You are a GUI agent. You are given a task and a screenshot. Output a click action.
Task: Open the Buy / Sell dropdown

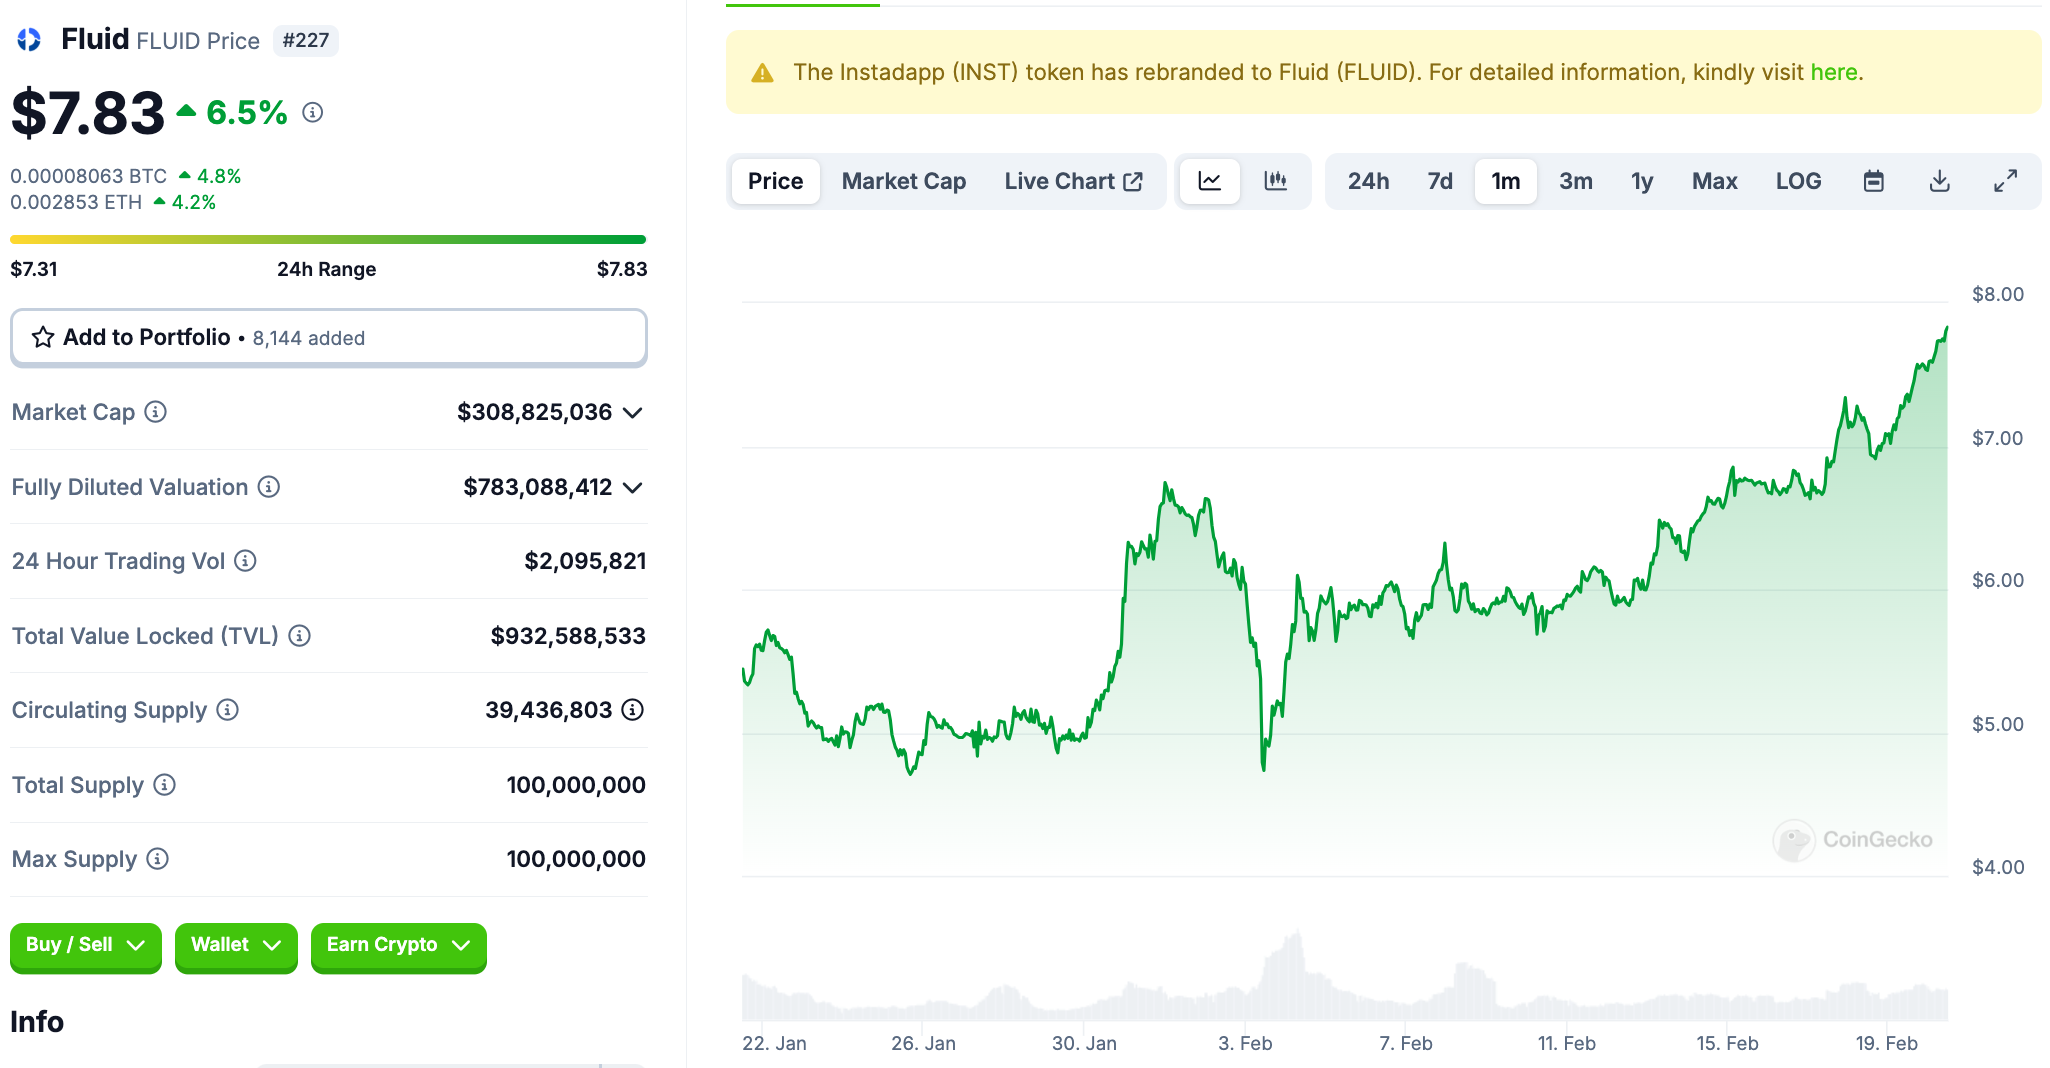click(85, 945)
